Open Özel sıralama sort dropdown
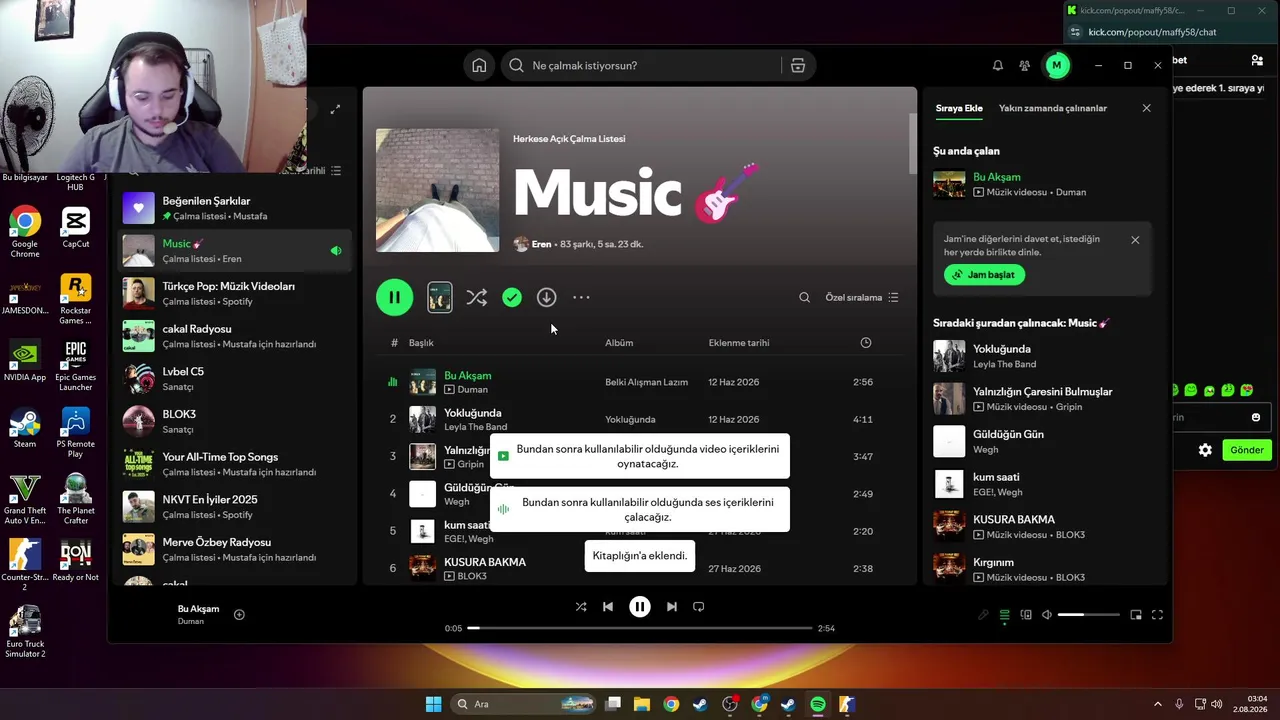This screenshot has height=720, width=1280. click(862, 297)
